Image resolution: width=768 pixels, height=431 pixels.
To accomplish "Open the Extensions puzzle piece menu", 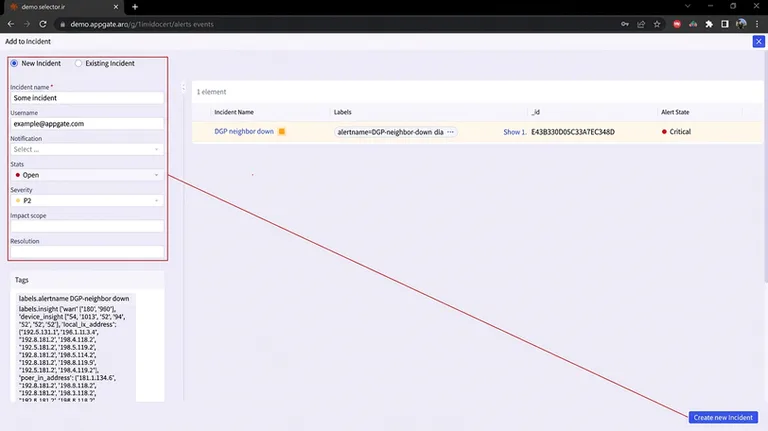I will tap(709, 24).
